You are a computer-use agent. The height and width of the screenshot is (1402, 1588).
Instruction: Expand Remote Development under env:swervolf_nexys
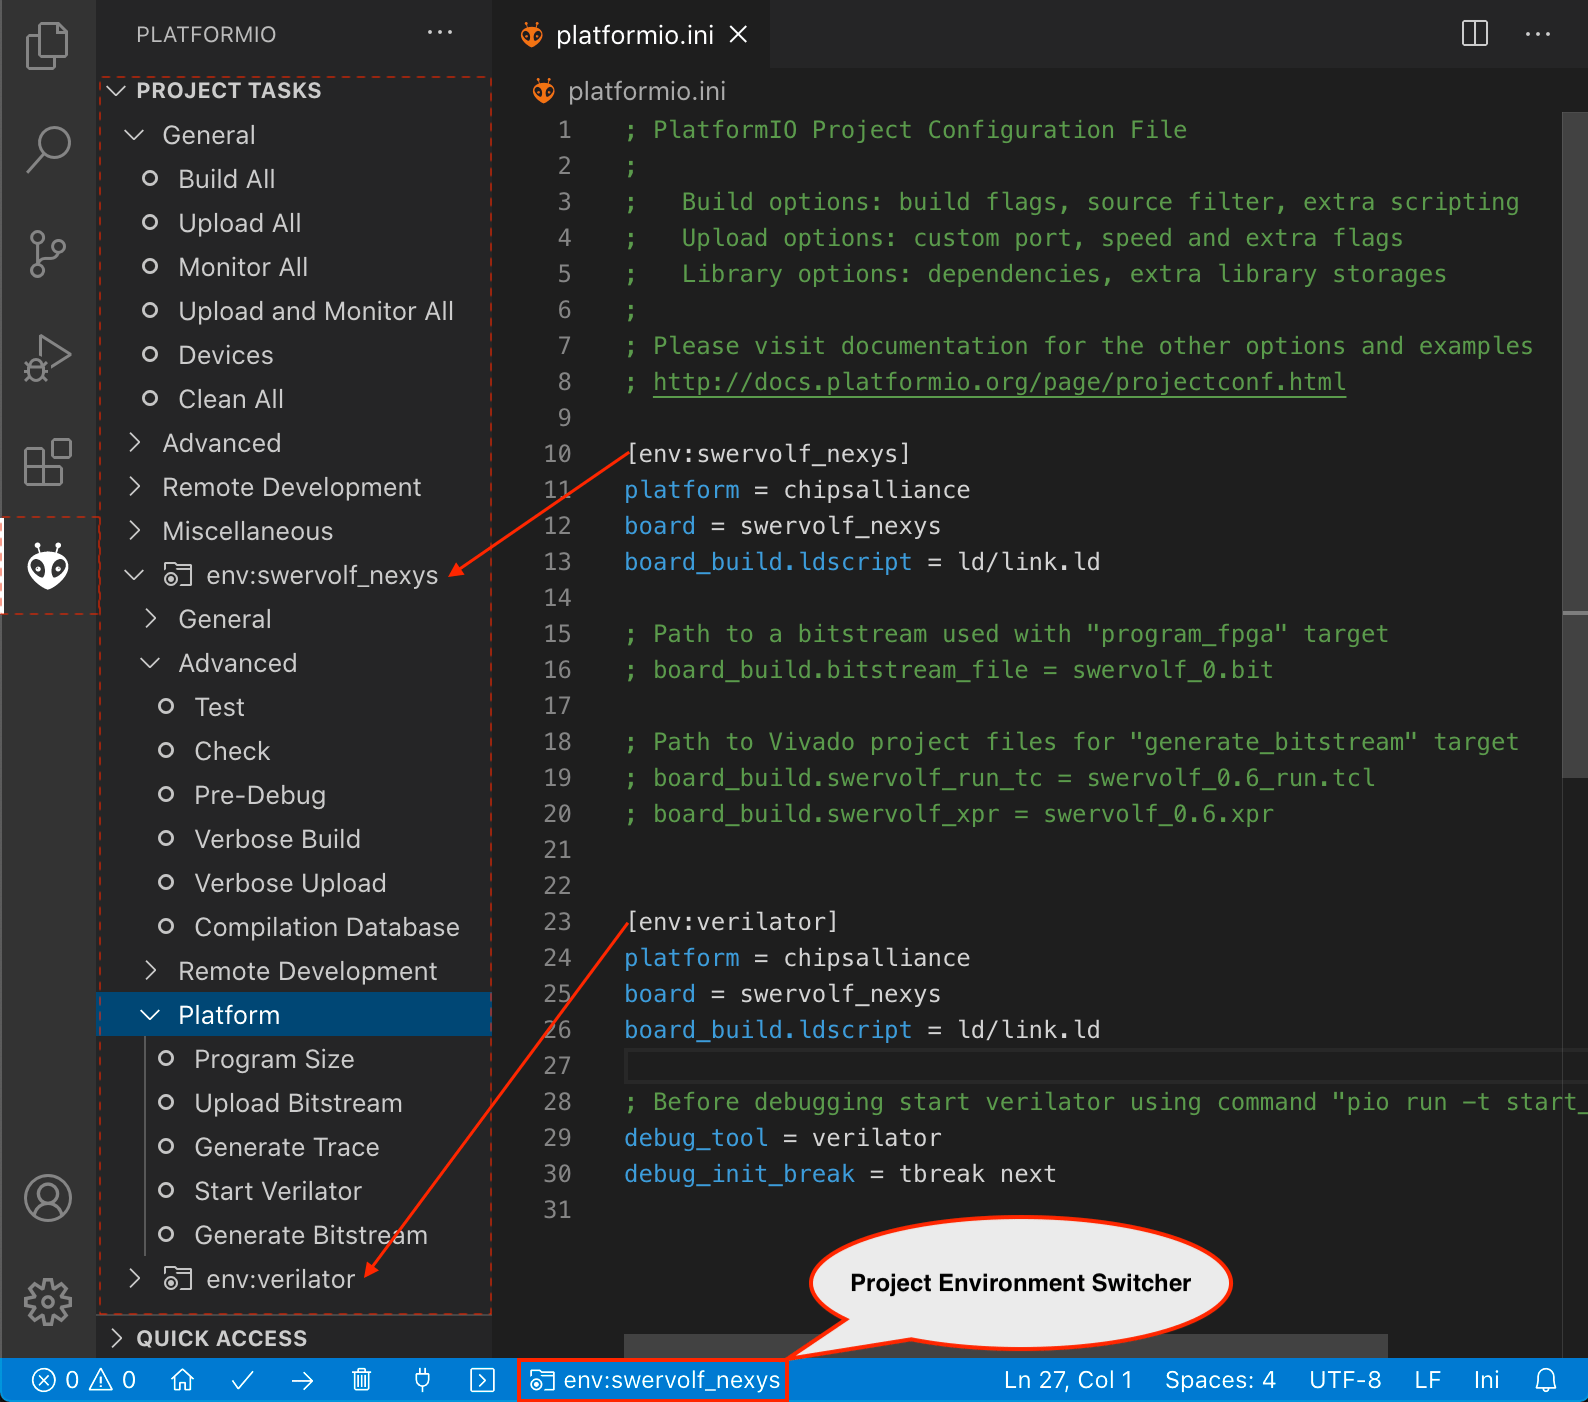(x=295, y=971)
